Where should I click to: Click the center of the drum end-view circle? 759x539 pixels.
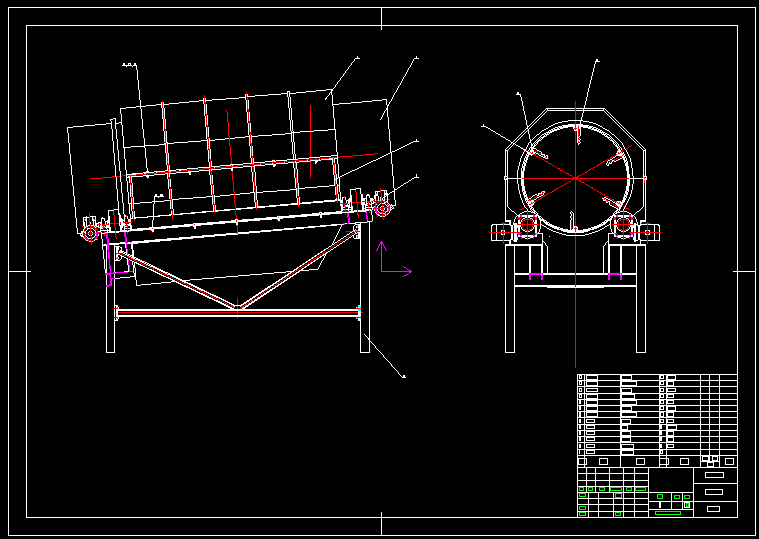[x=576, y=179]
